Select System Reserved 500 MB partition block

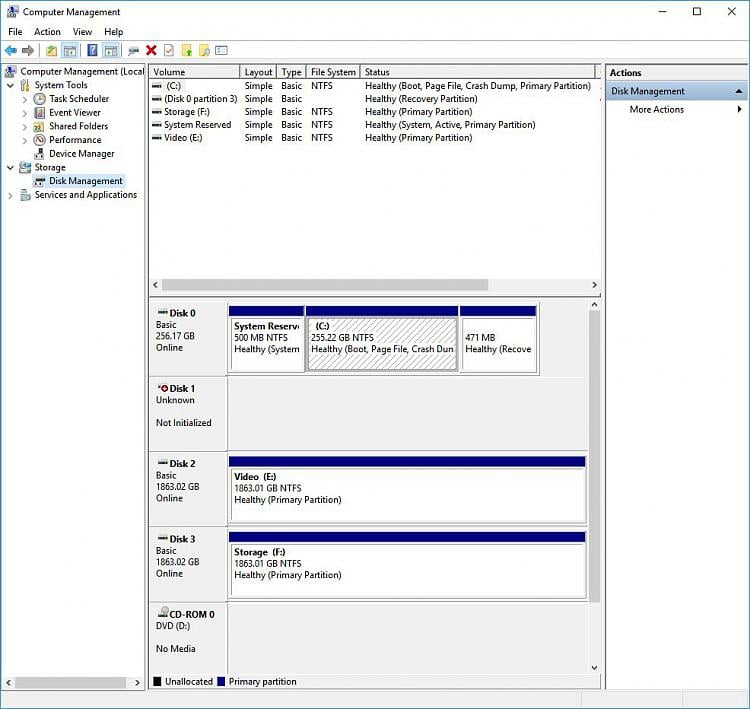[266, 339]
